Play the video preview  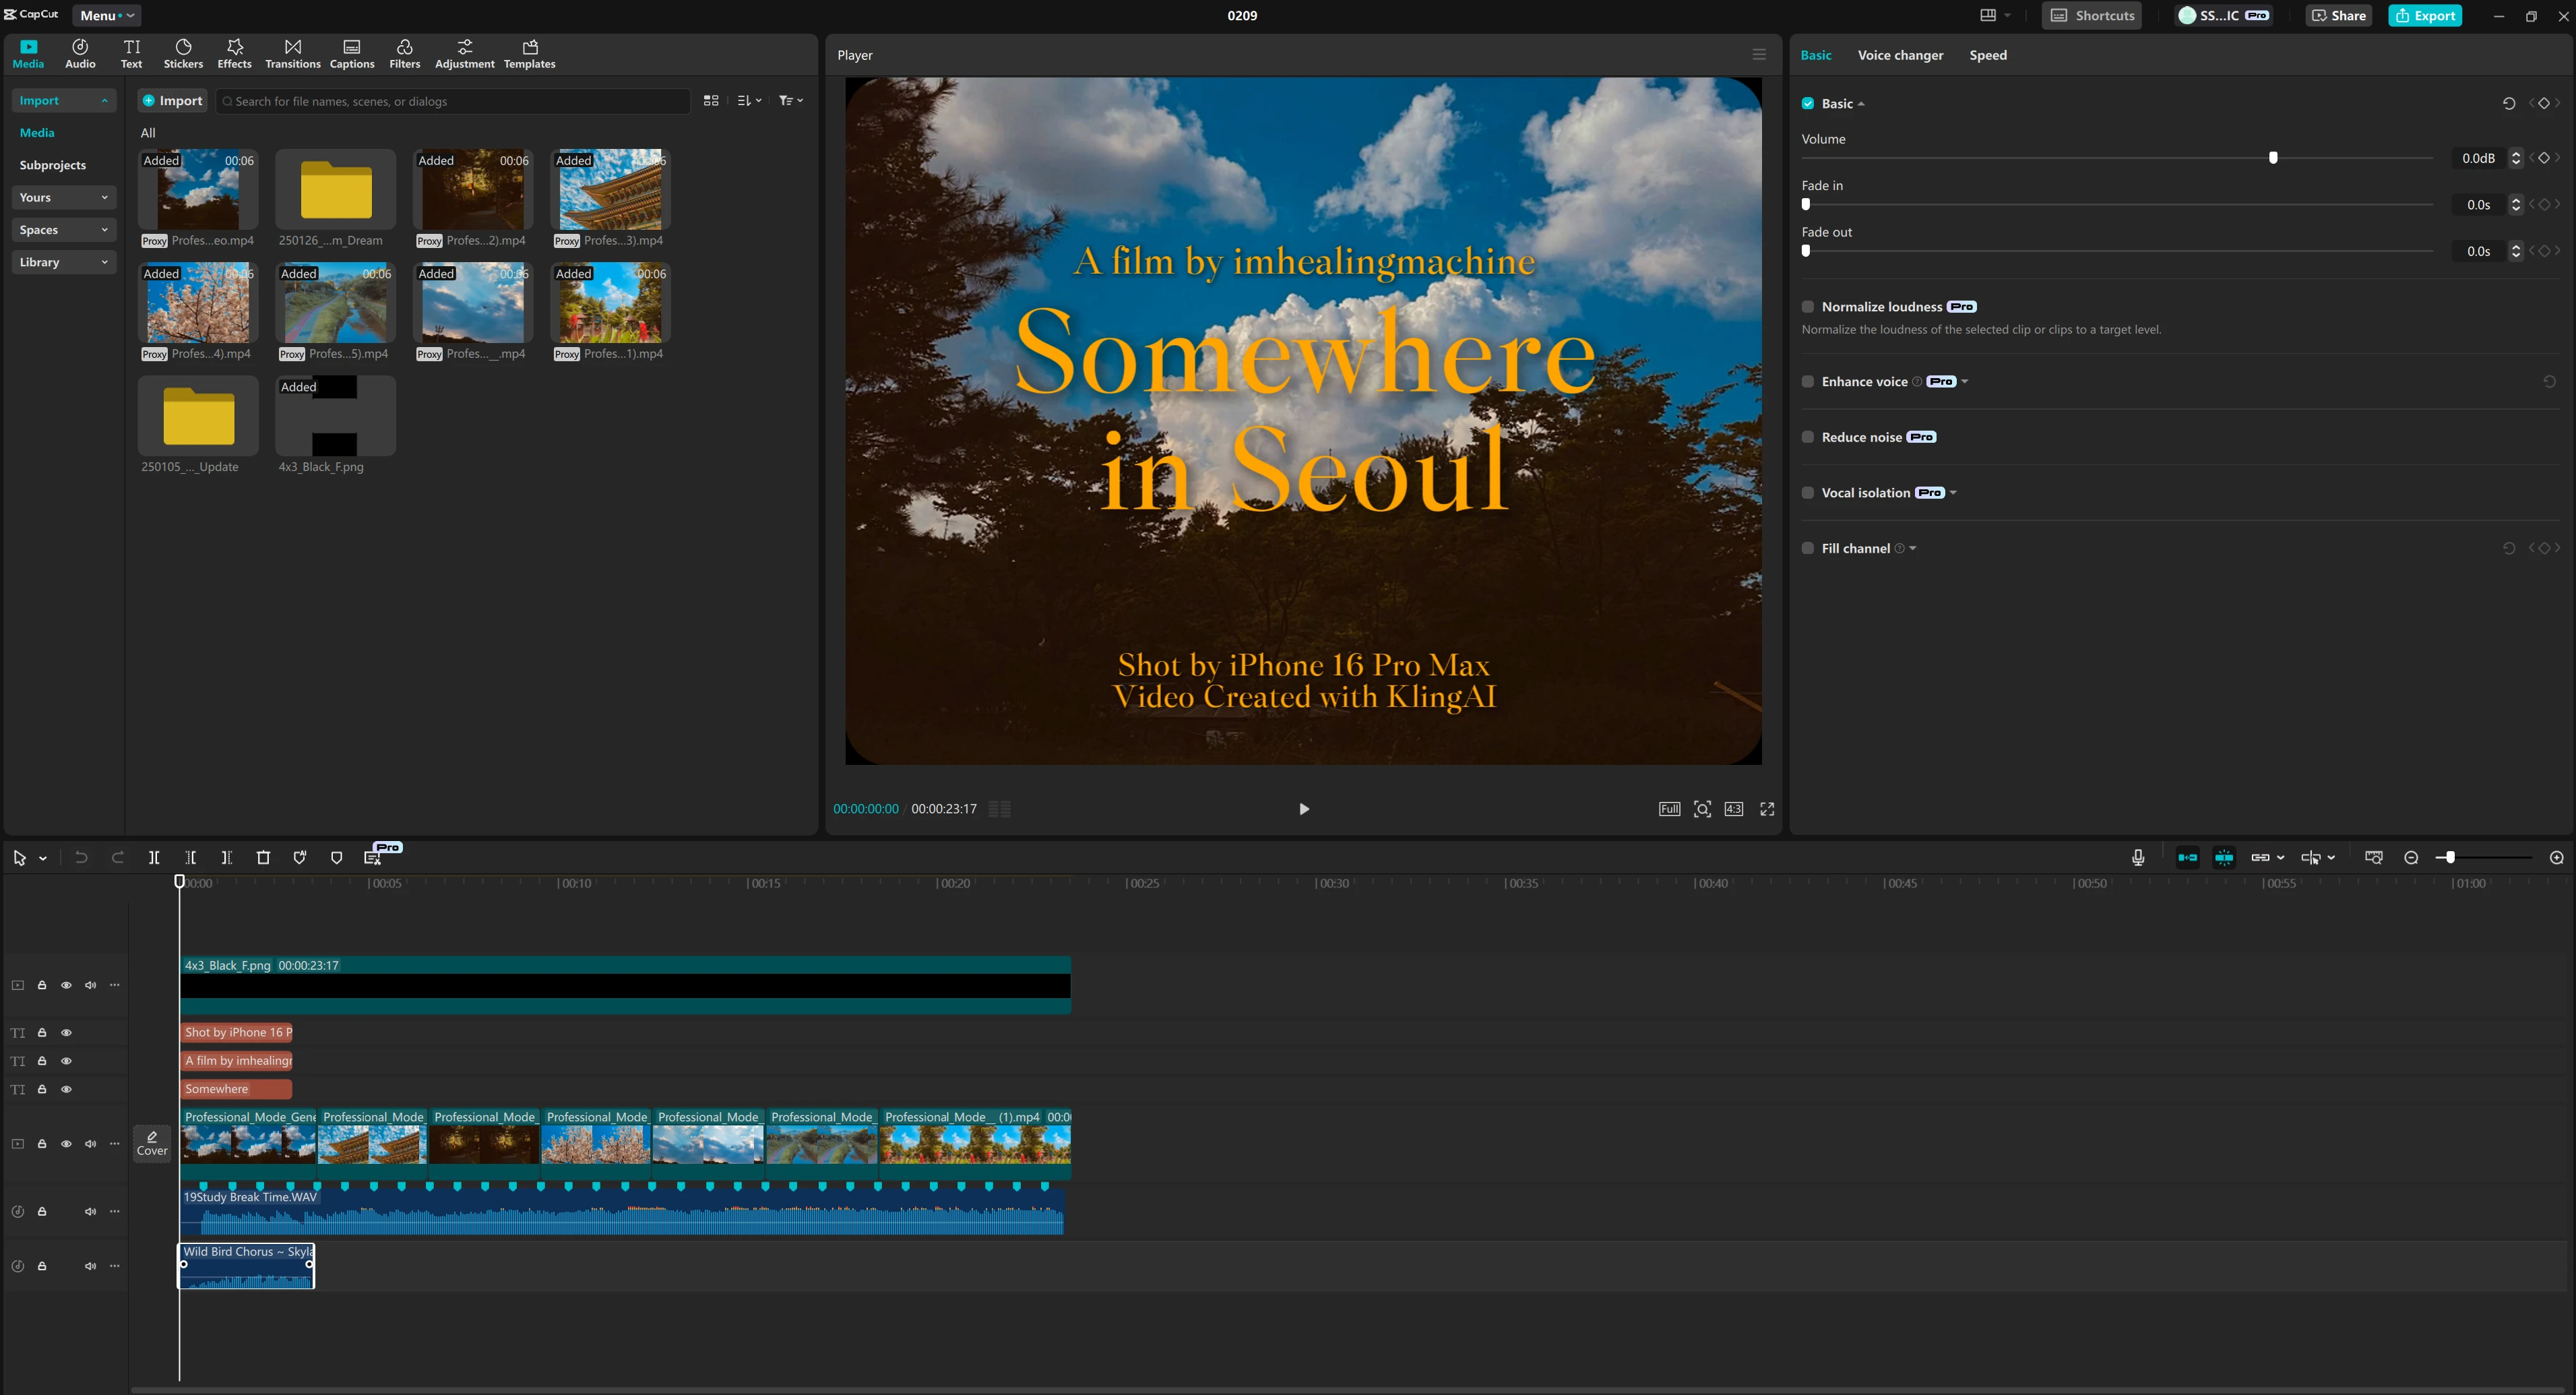tap(1303, 809)
